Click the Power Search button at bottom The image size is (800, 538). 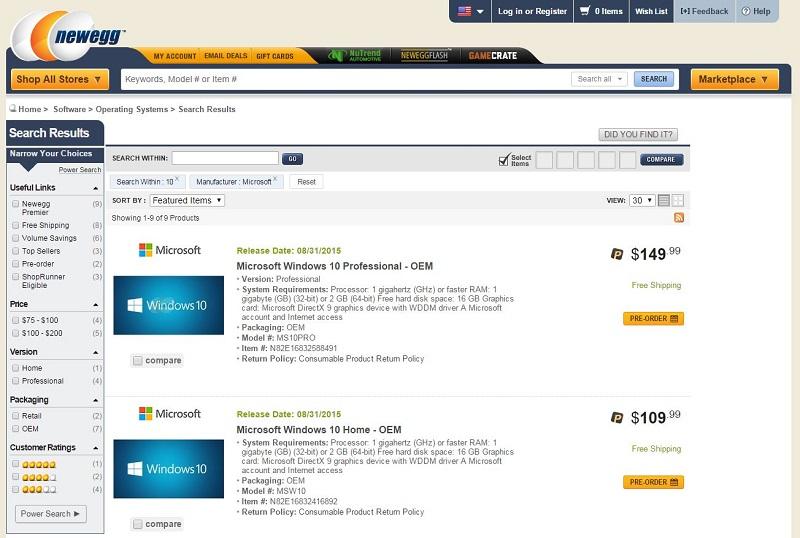[x=51, y=514]
